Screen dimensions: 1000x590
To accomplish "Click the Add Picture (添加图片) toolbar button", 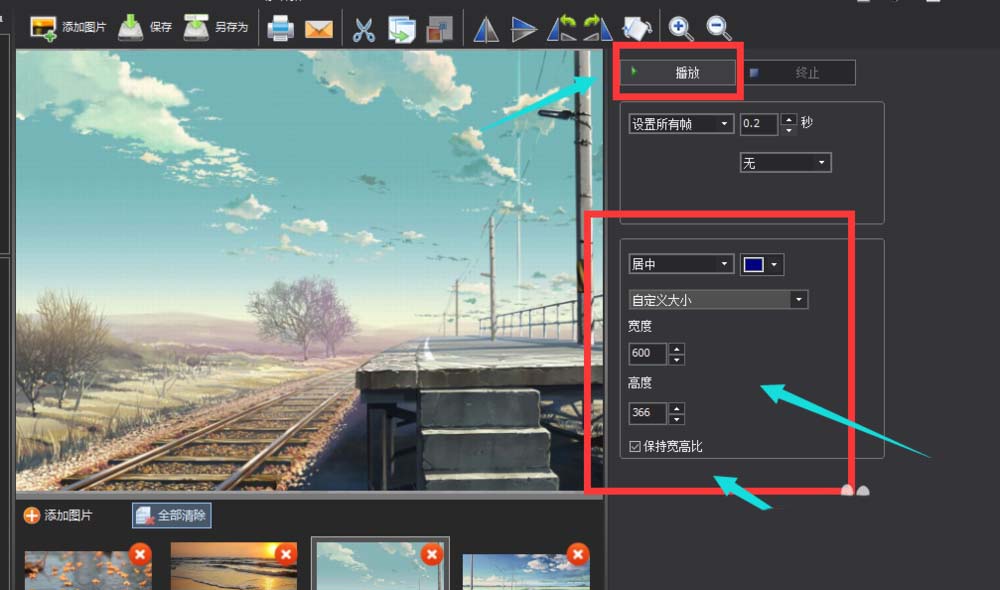I will (68, 27).
